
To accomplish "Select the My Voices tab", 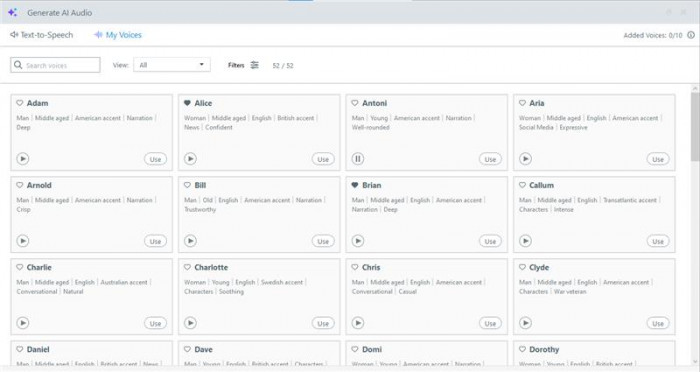I will coord(117,35).
